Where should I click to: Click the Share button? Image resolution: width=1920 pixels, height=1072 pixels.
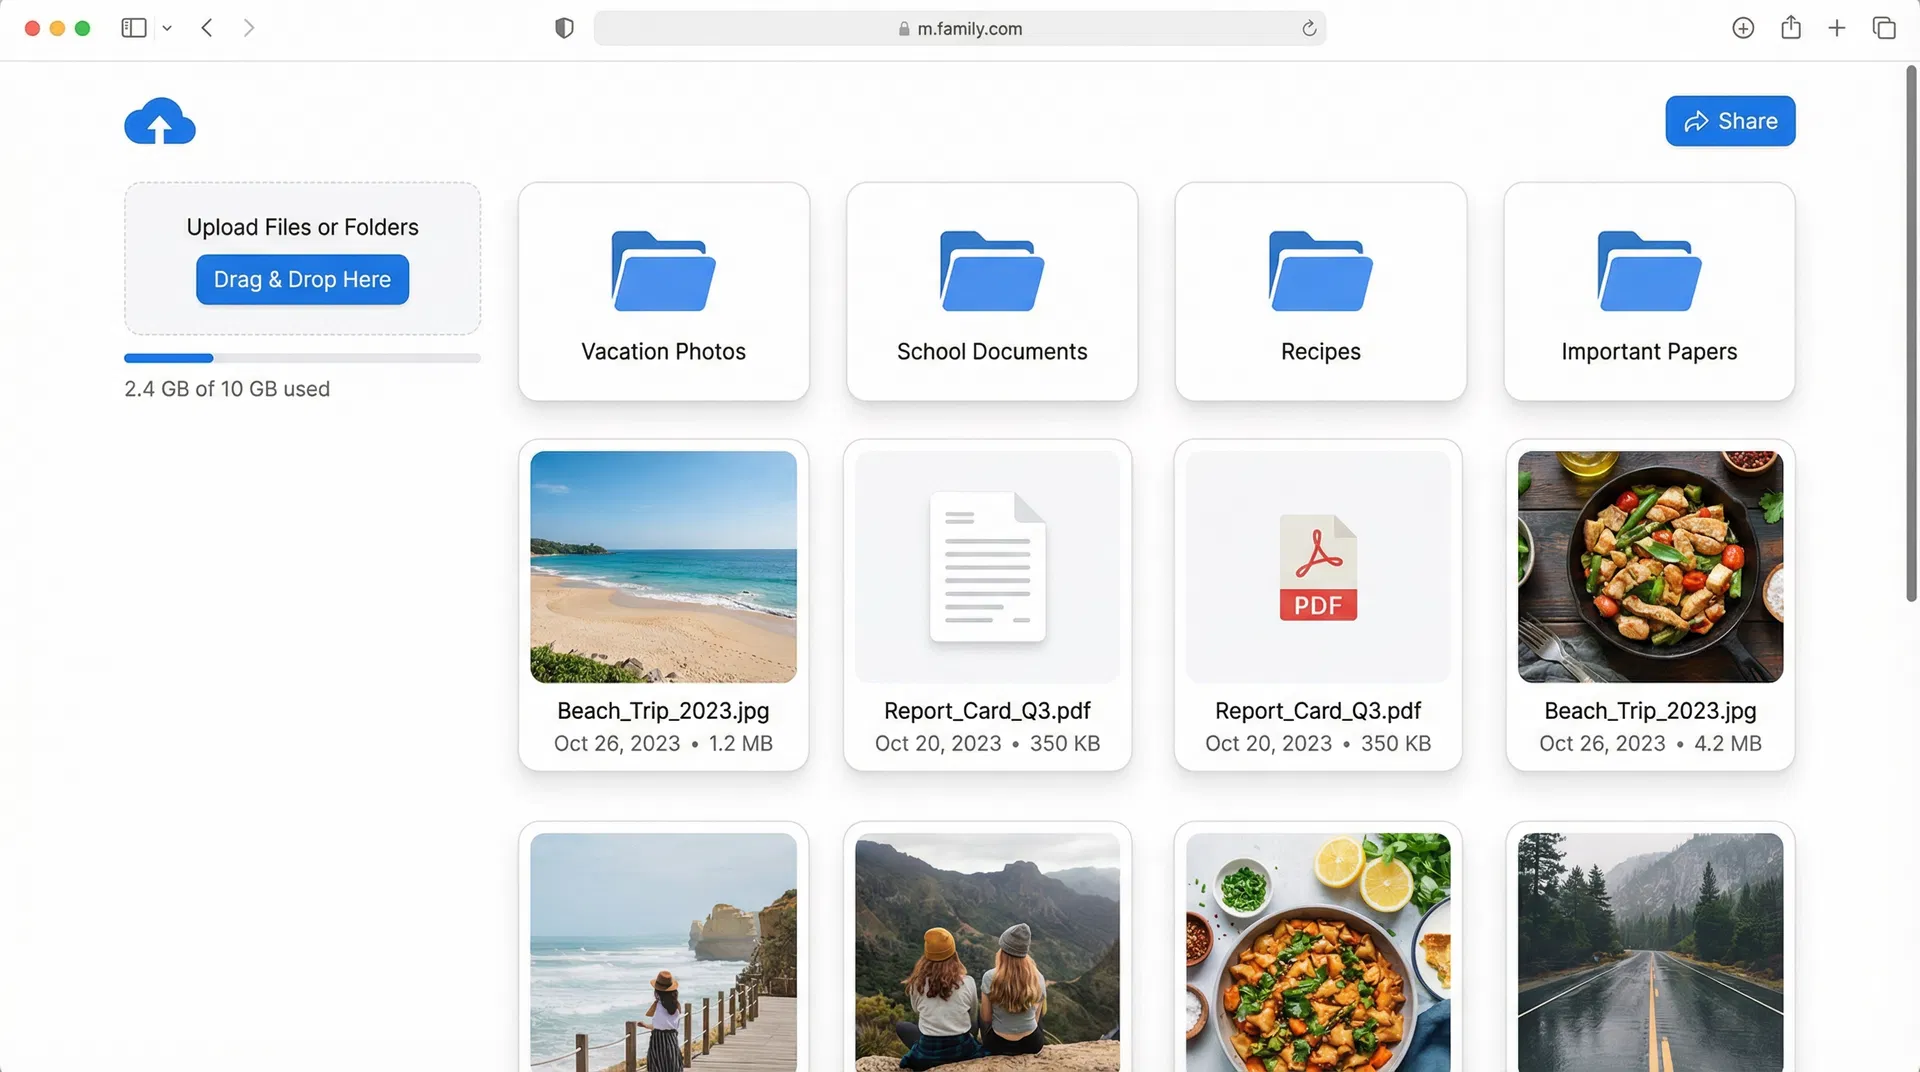[x=1730, y=121]
